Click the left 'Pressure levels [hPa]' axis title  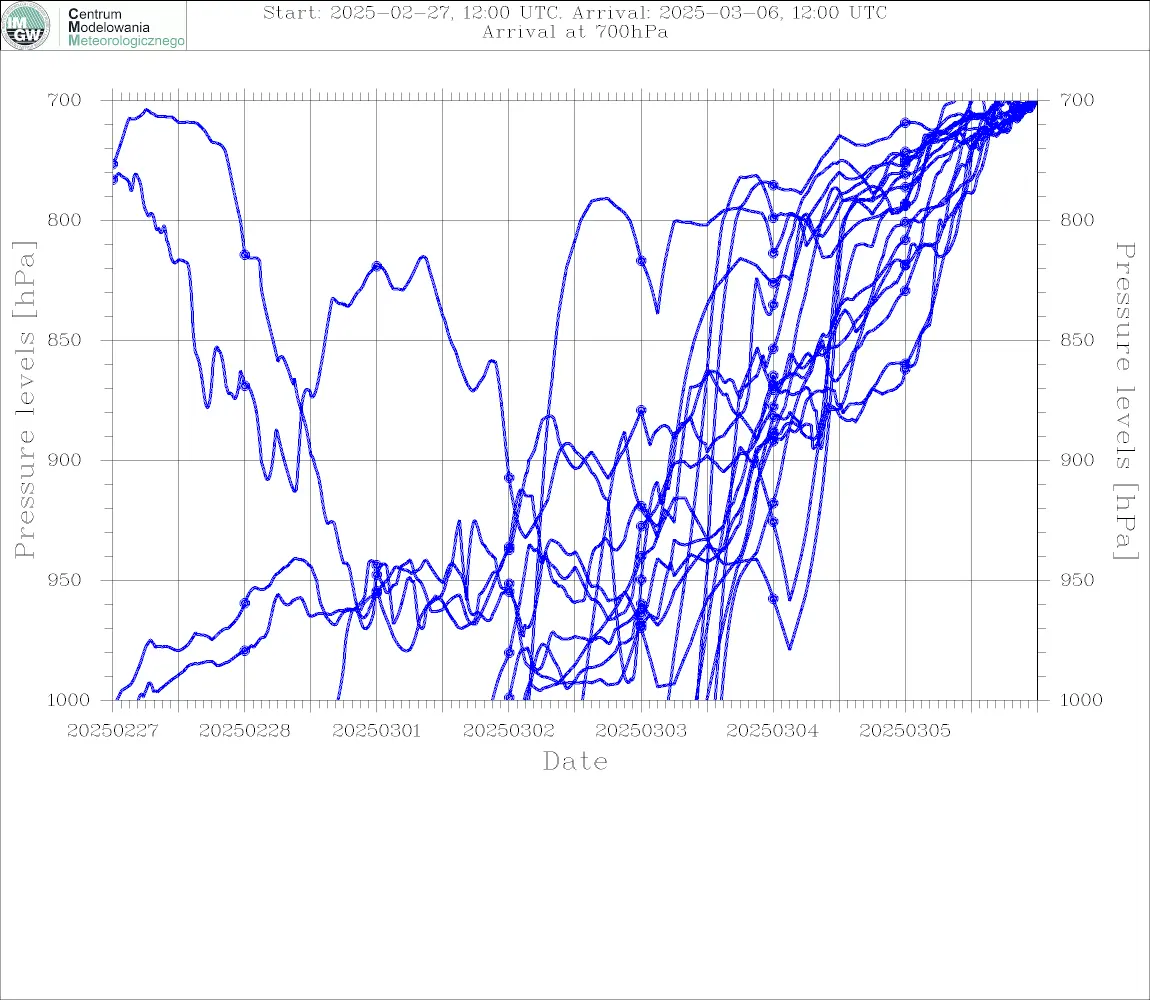[x=24, y=400]
